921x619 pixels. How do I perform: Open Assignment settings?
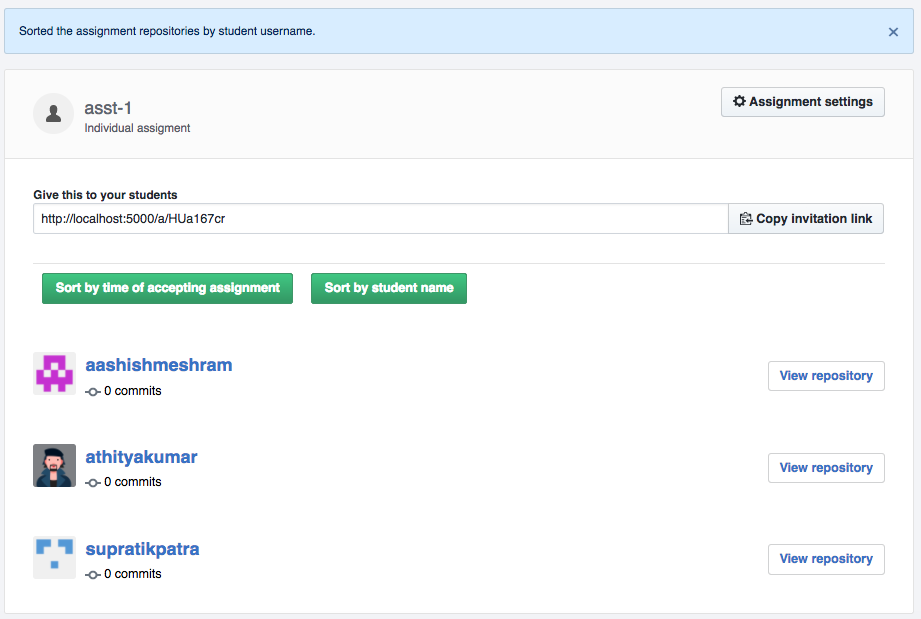point(802,102)
